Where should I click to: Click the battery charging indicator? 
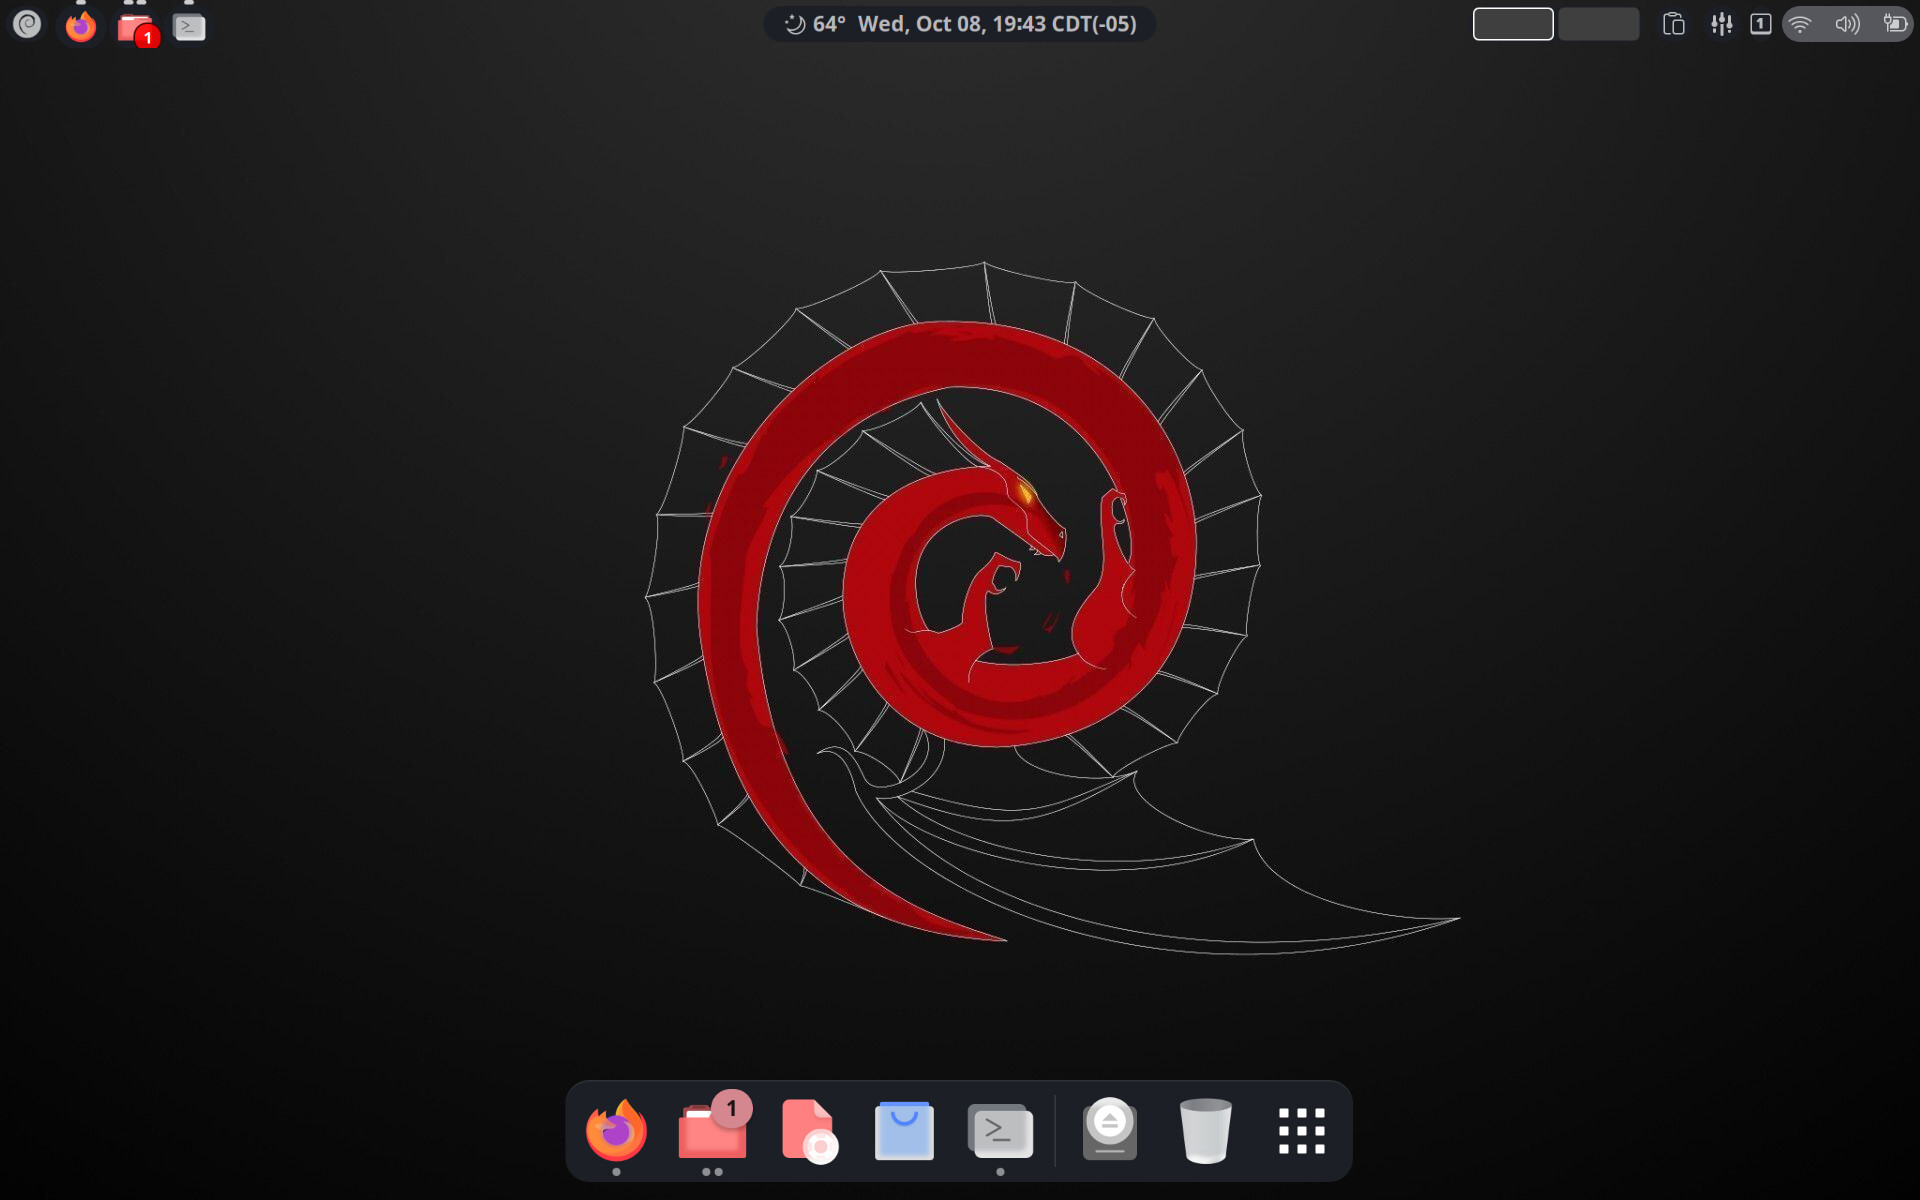pos(1894,24)
